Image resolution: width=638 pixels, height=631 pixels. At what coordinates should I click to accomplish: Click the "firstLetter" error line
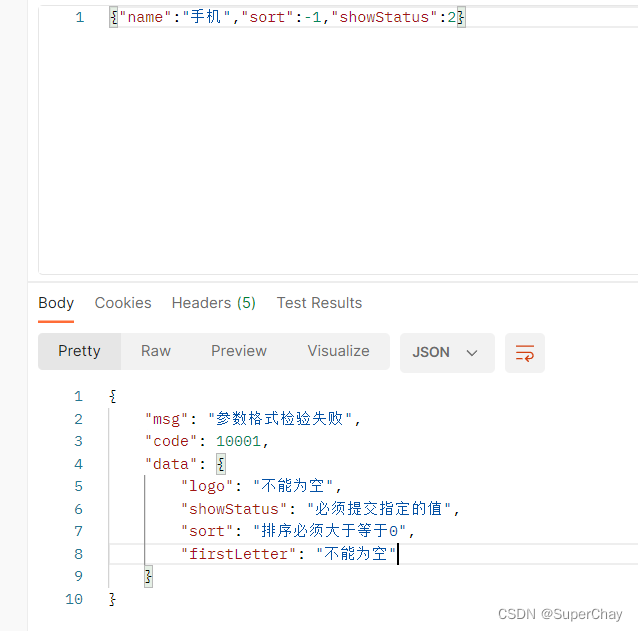(x=288, y=554)
